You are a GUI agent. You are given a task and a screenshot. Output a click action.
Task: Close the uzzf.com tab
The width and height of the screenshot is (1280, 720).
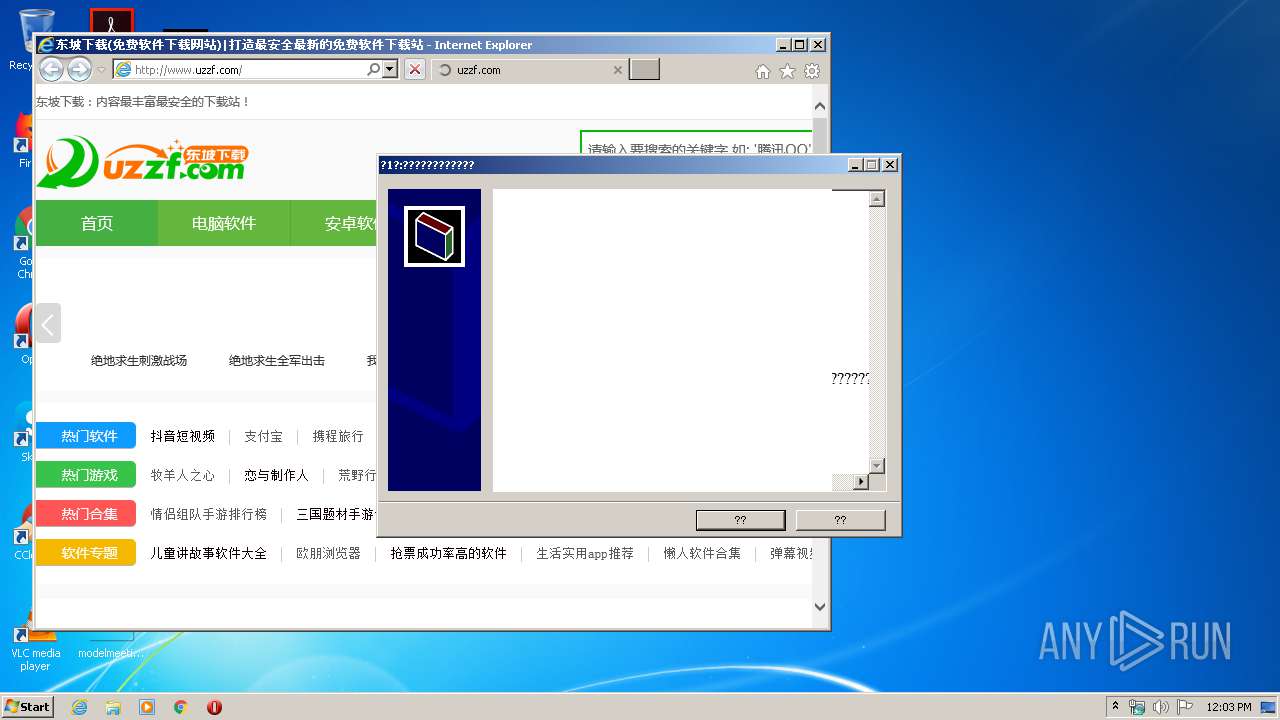(x=617, y=70)
